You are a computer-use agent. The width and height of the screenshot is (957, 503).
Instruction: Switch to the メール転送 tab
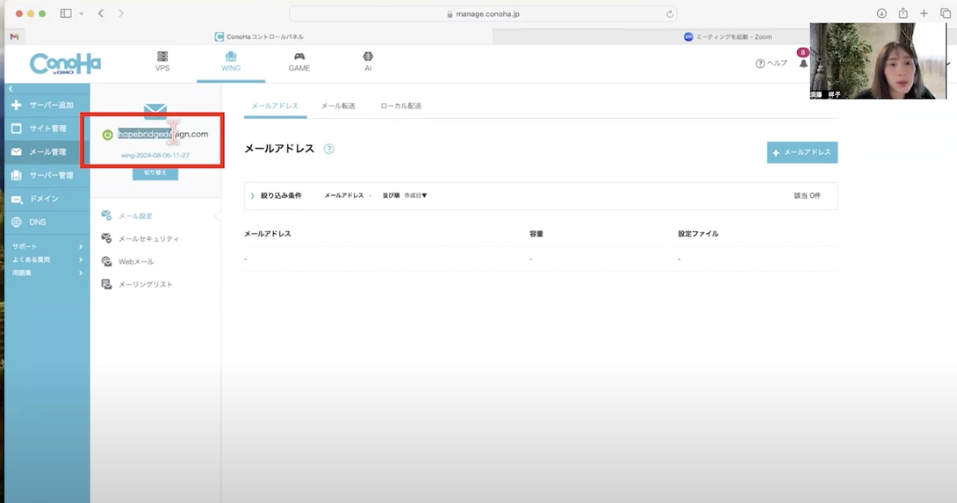(x=338, y=106)
